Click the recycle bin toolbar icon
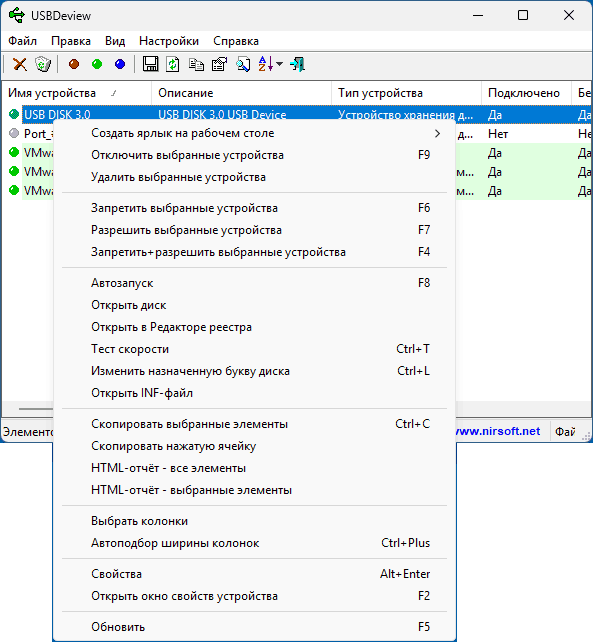This screenshot has height=642, width=593. click(x=43, y=64)
